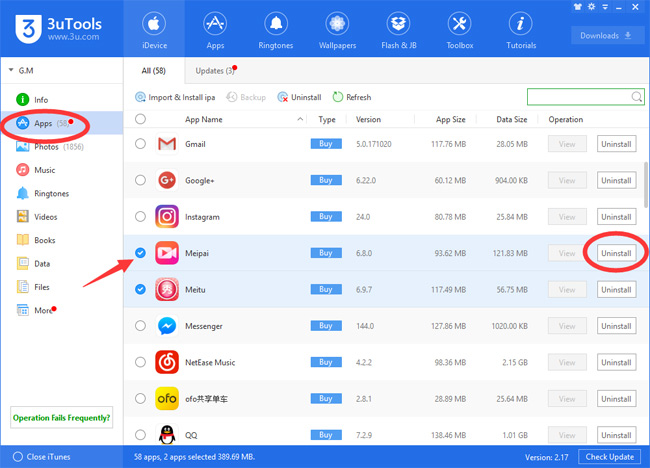
Task: Open settings gear in title bar
Action: click(x=591, y=7)
